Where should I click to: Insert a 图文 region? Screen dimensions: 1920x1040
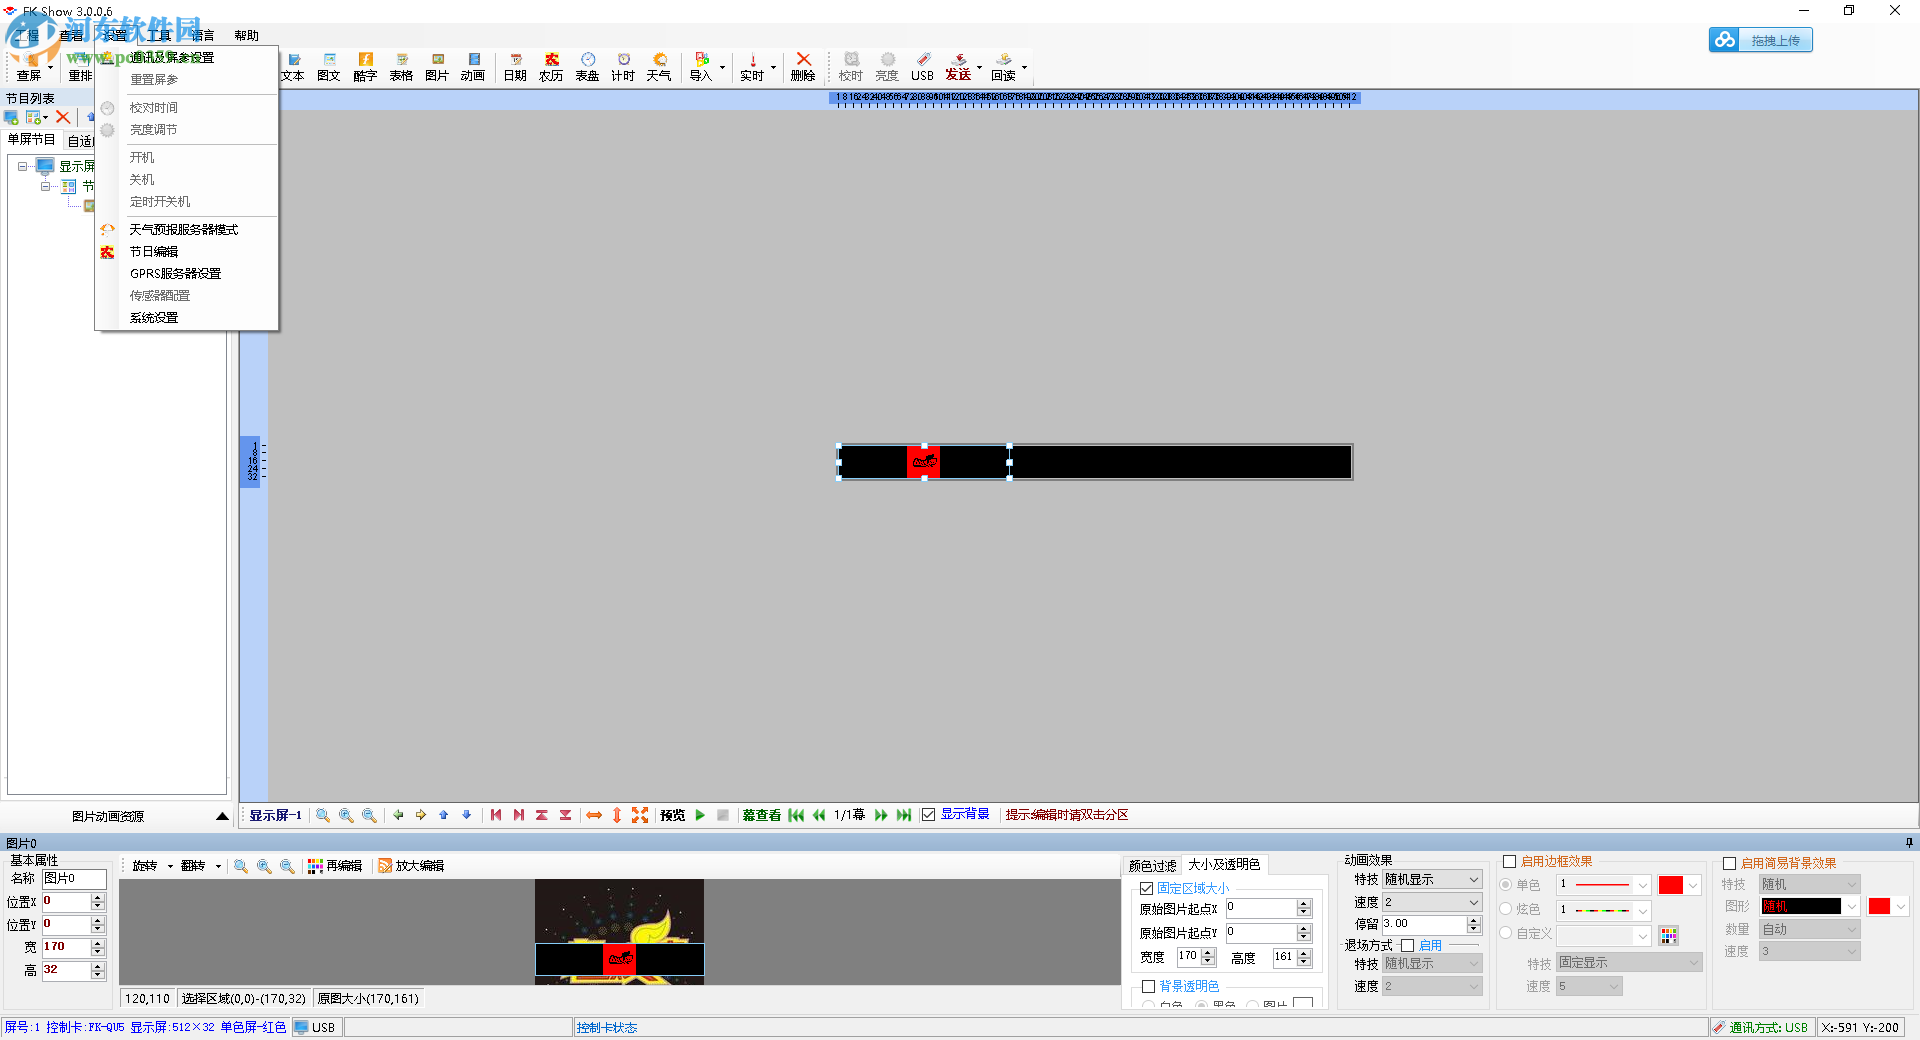point(329,67)
